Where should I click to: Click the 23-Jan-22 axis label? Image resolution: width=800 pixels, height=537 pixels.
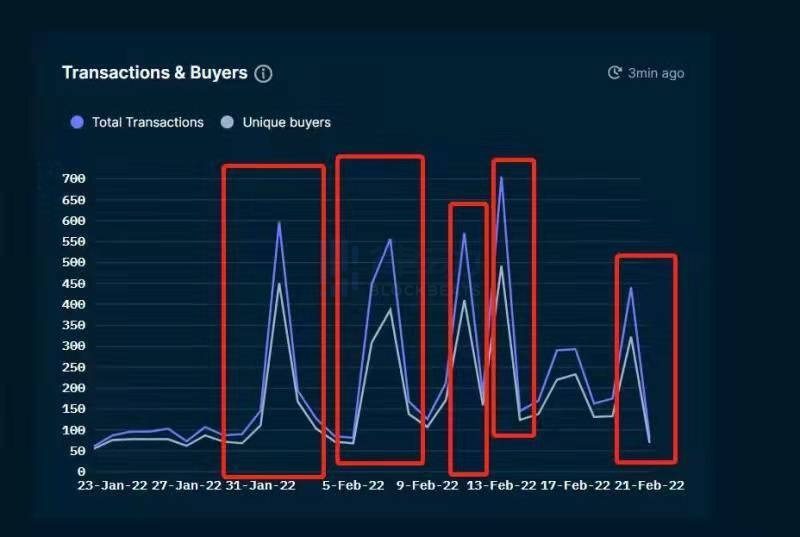pos(112,485)
